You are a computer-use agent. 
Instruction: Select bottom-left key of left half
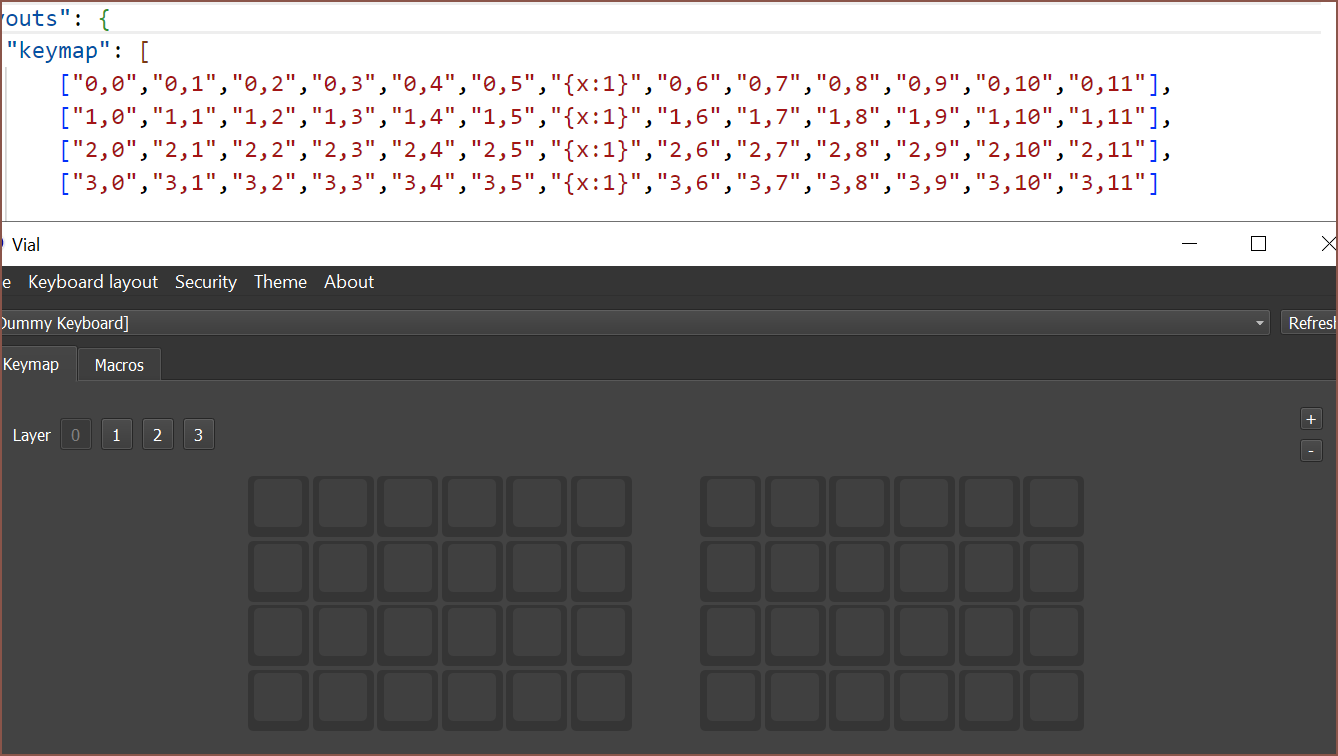(278, 700)
